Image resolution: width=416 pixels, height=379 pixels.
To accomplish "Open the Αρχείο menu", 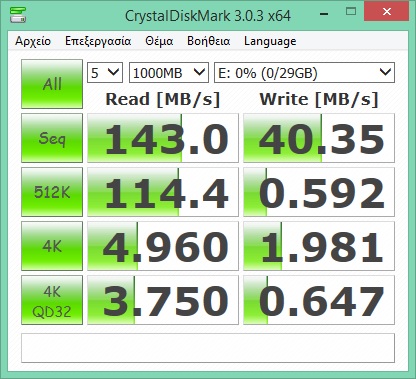I will (33, 41).
